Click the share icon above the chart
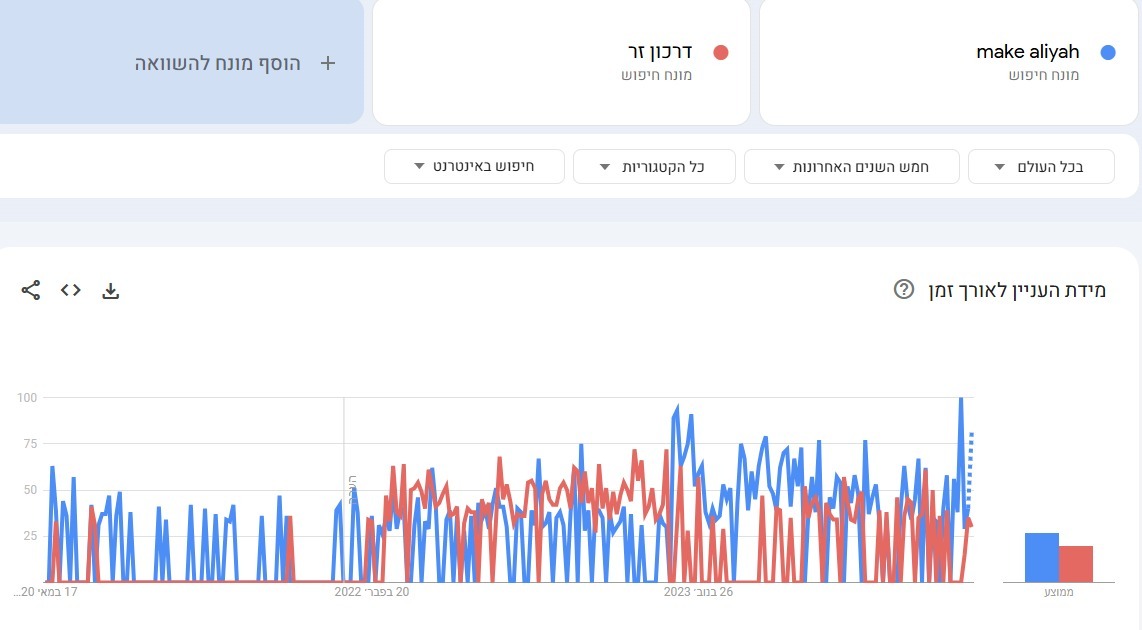1142x630 pixels. click(x=31, y=290)
